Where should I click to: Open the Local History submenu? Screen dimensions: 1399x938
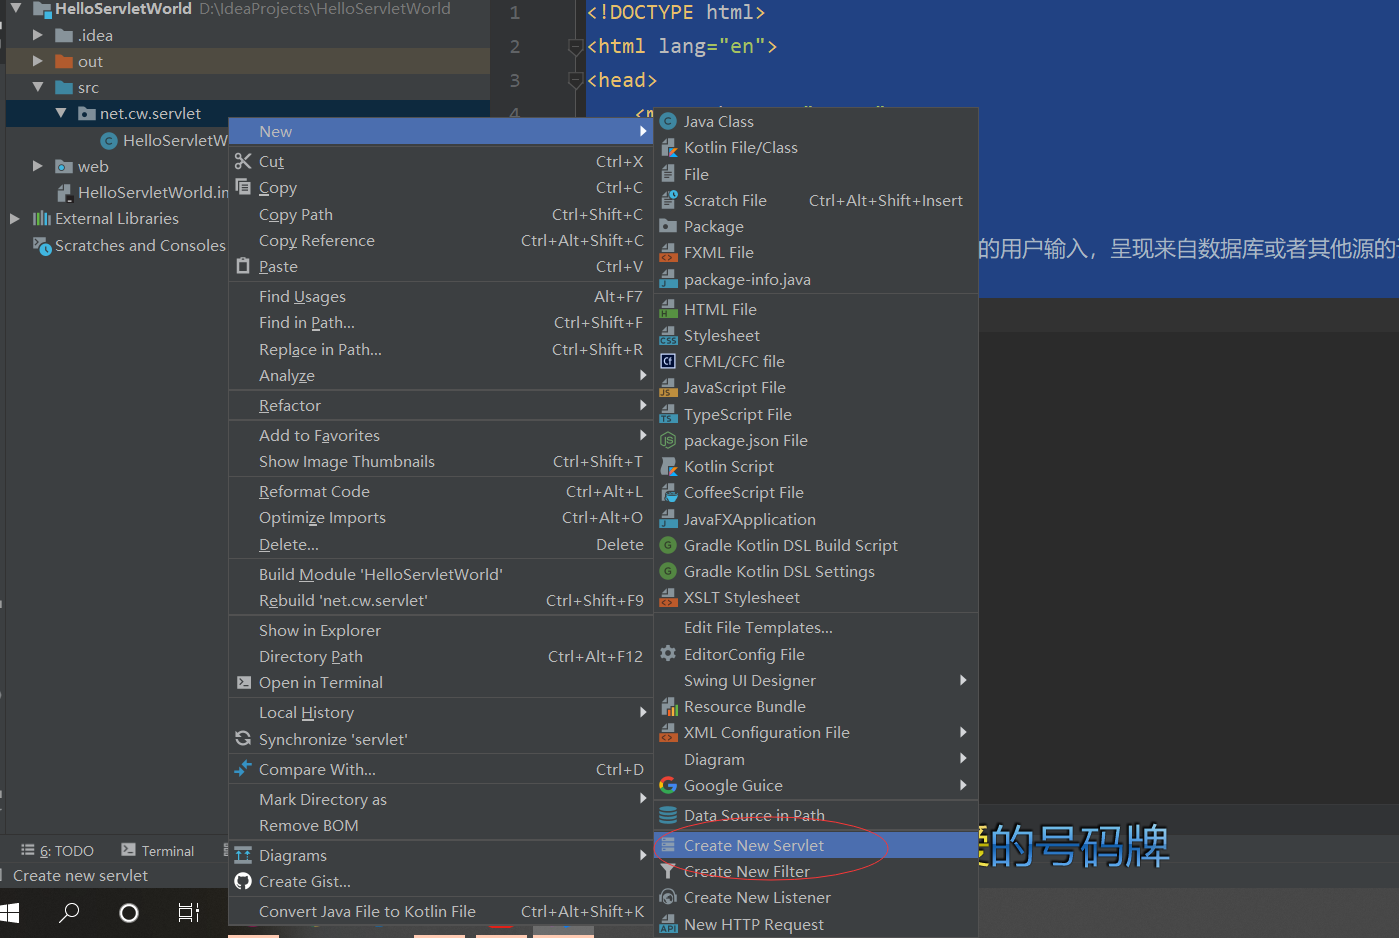pyautogui.click(x=441, y=712)
